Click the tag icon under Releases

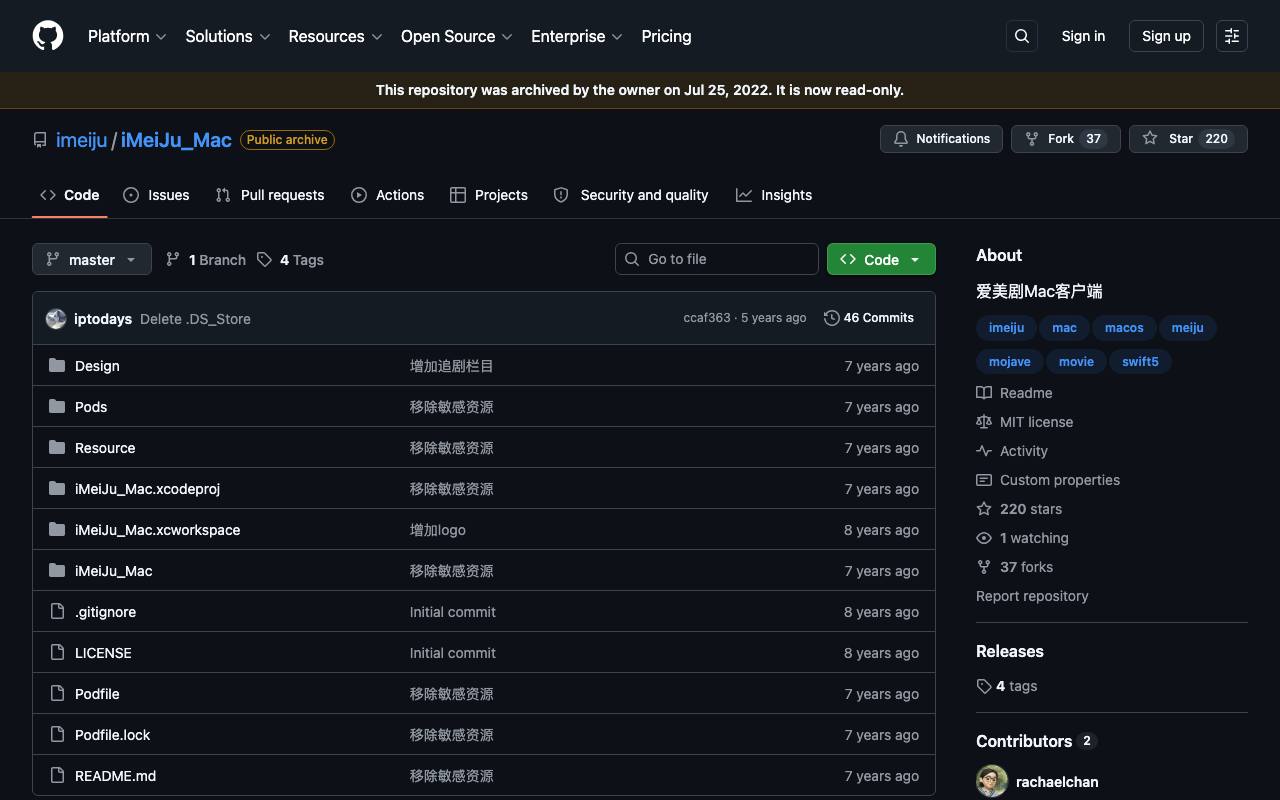coord(984,686)
